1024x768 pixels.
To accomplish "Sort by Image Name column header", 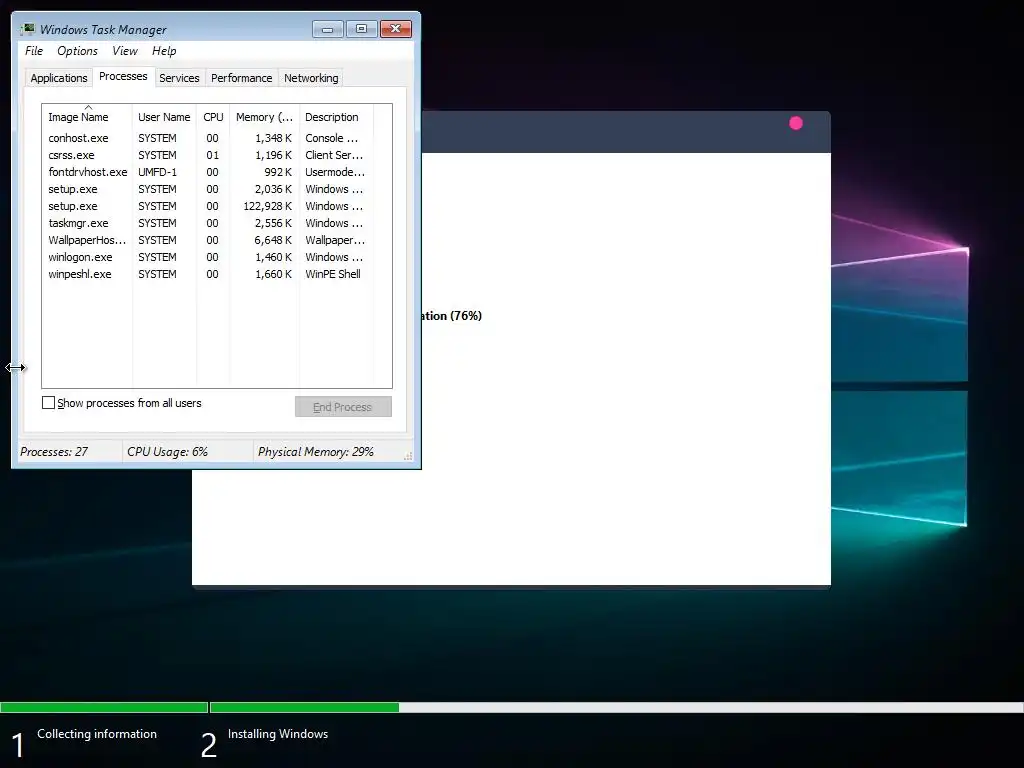I will [x=87, y=117].
